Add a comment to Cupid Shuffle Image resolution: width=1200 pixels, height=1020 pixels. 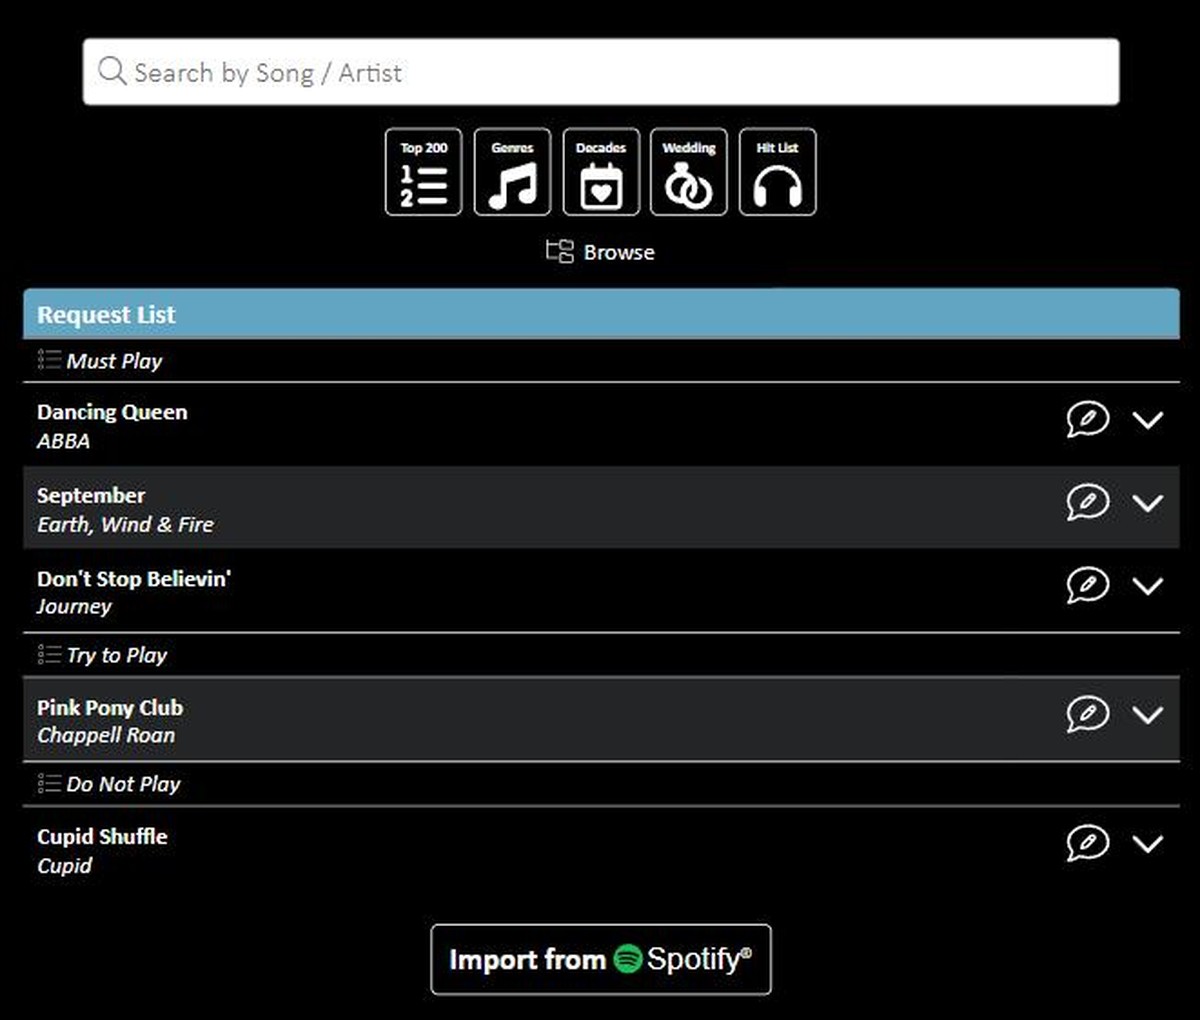tap(1088, 843)
